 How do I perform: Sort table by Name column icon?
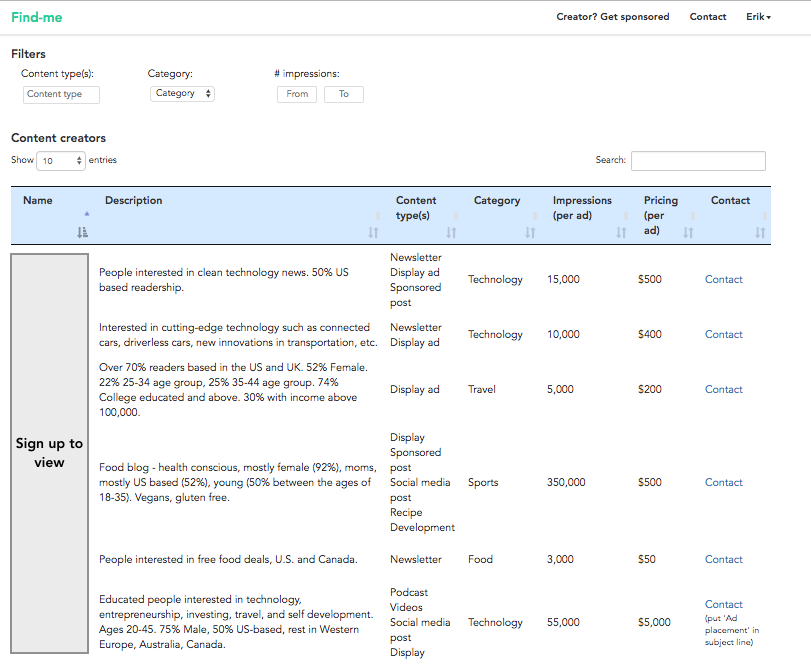pos(82,232)
